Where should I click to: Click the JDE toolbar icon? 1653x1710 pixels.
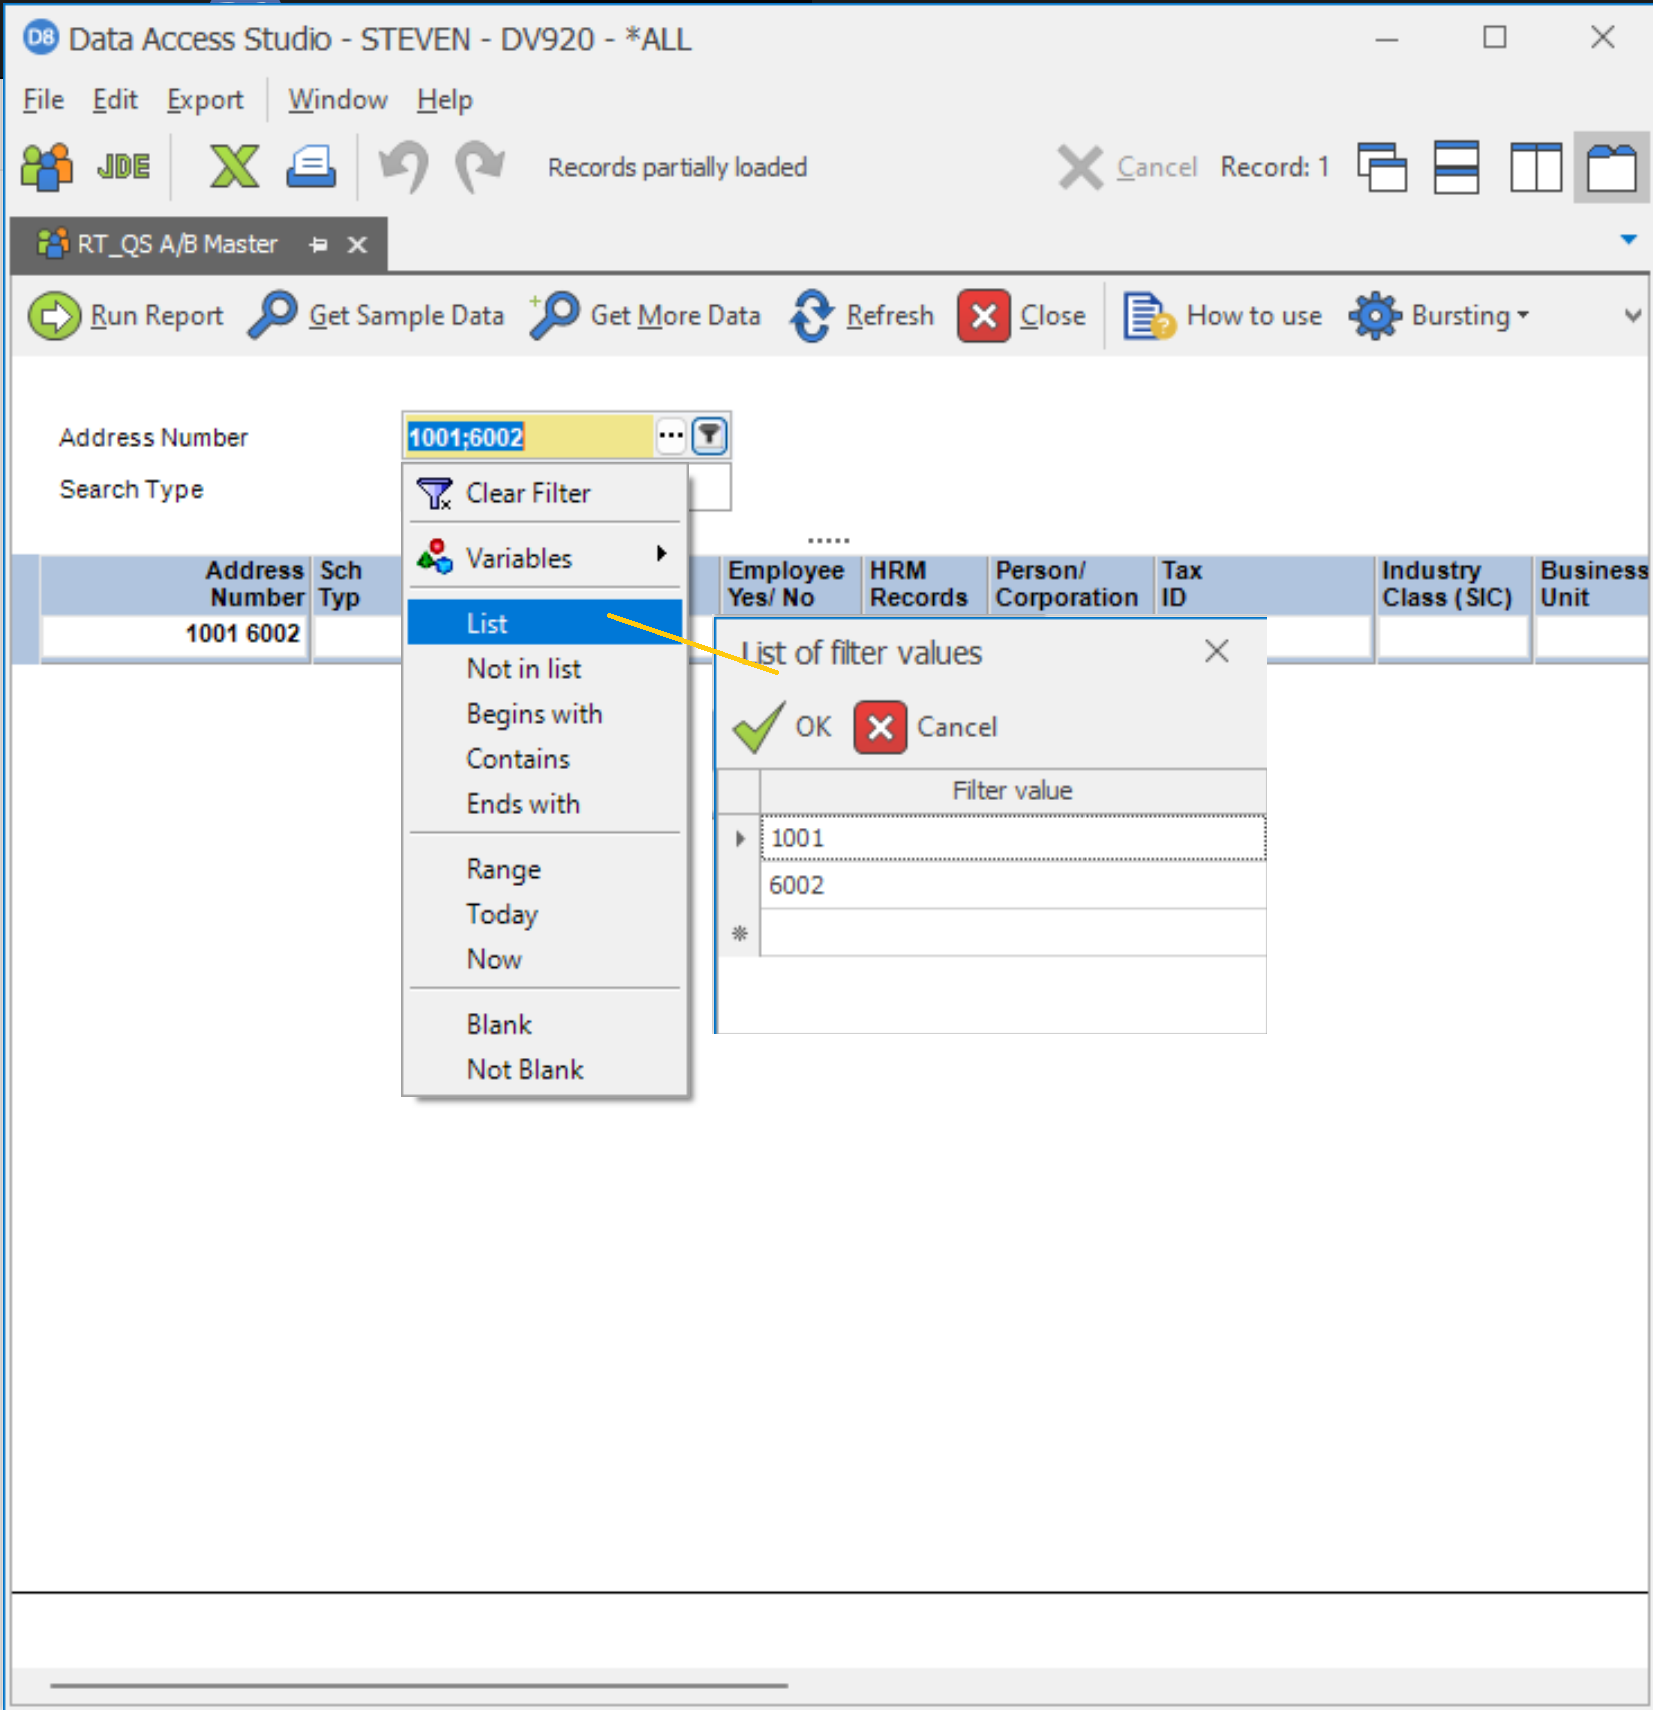coord(123,167)
